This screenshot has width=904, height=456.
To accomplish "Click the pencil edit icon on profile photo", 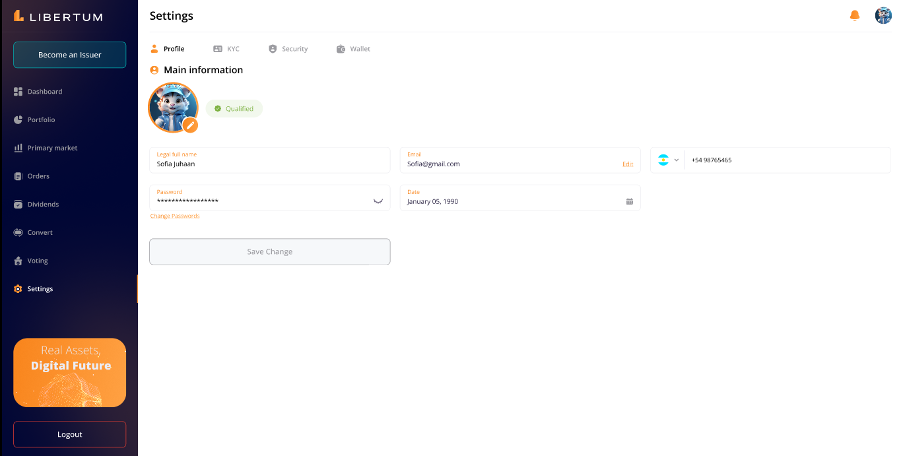I will [190, 125].
